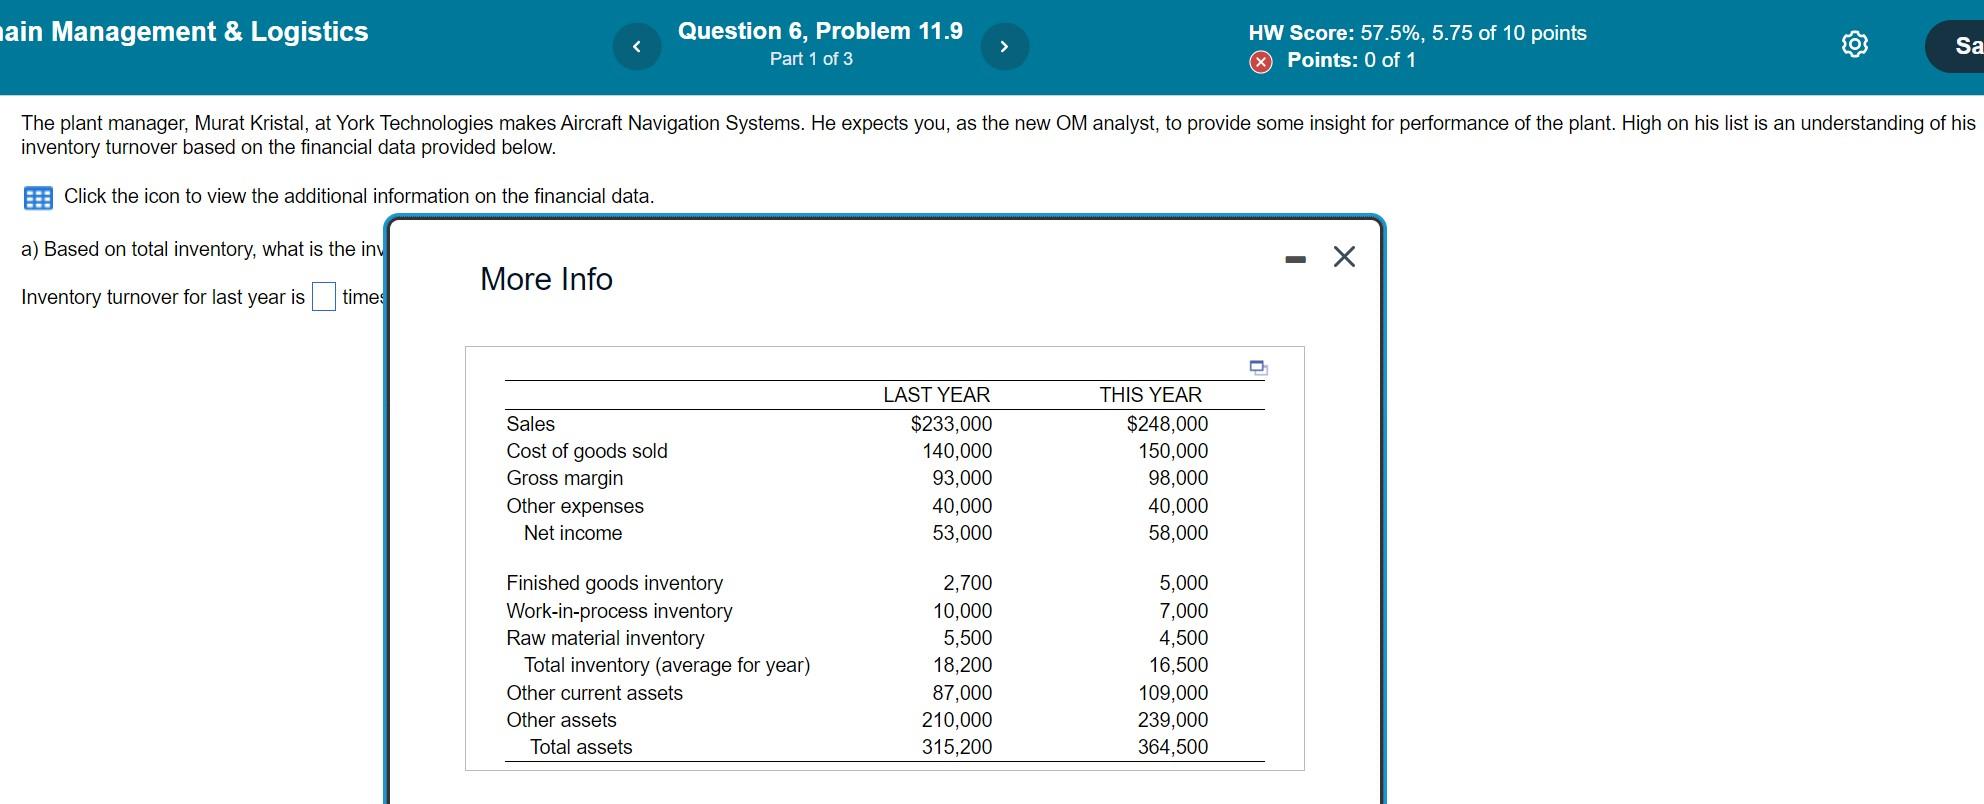Select this year's raw material 4,500
This screenshot has width=1984, height=804.
click(1184, 638)
